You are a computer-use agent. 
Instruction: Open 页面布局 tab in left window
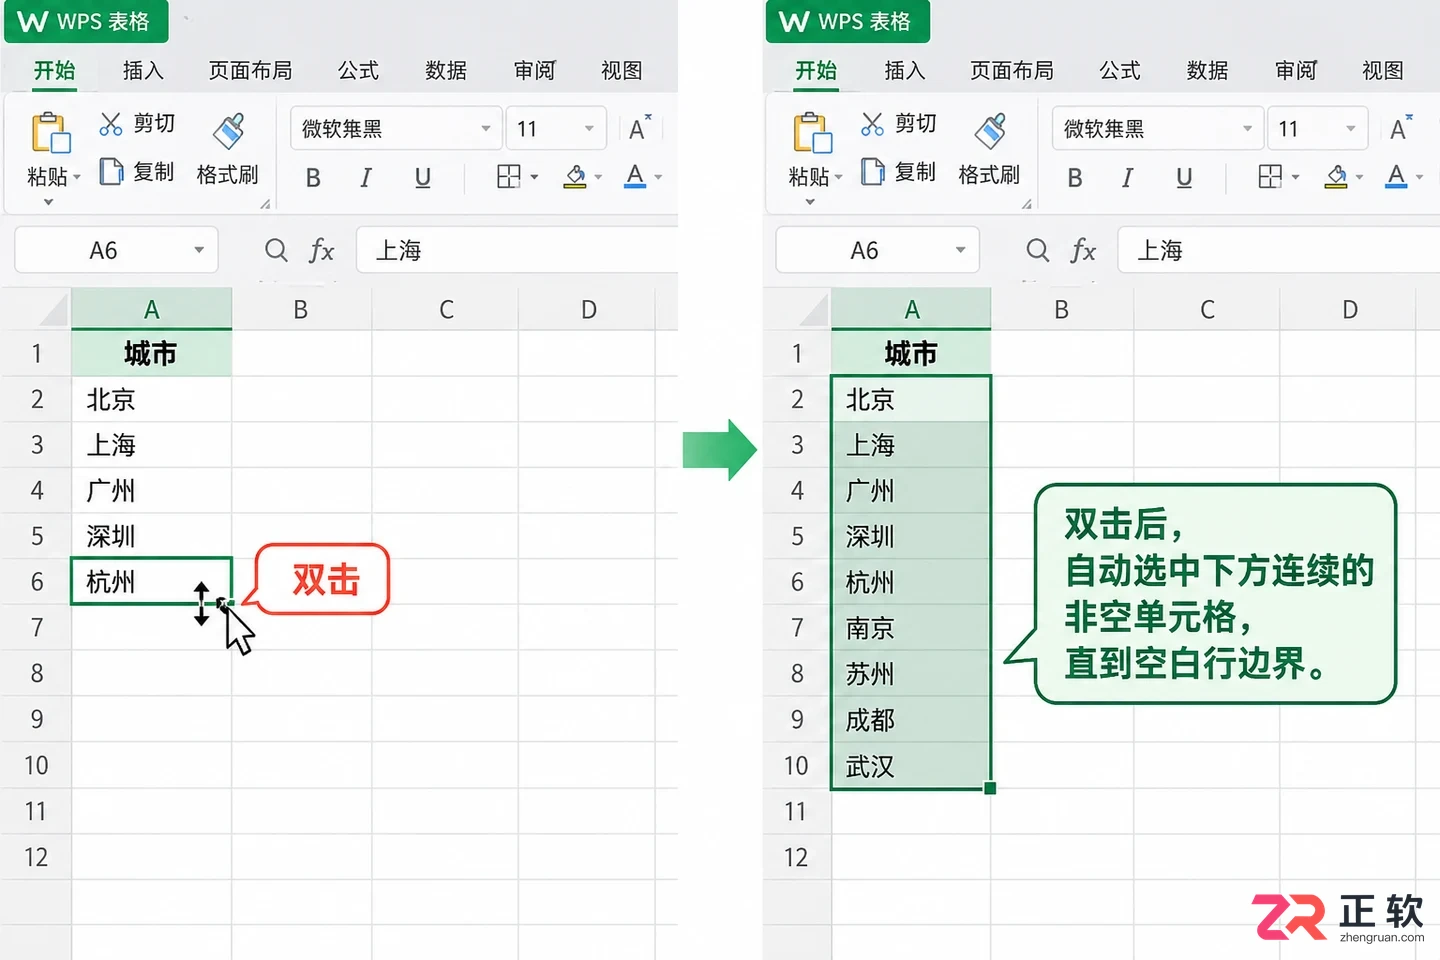[x=251, y=70]
